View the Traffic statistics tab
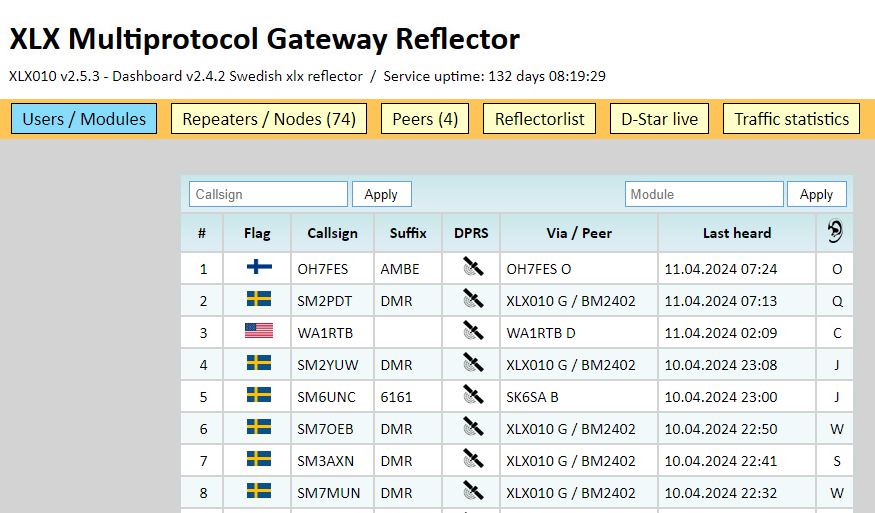Screen dimensions: 875x513 coord(791,119)
